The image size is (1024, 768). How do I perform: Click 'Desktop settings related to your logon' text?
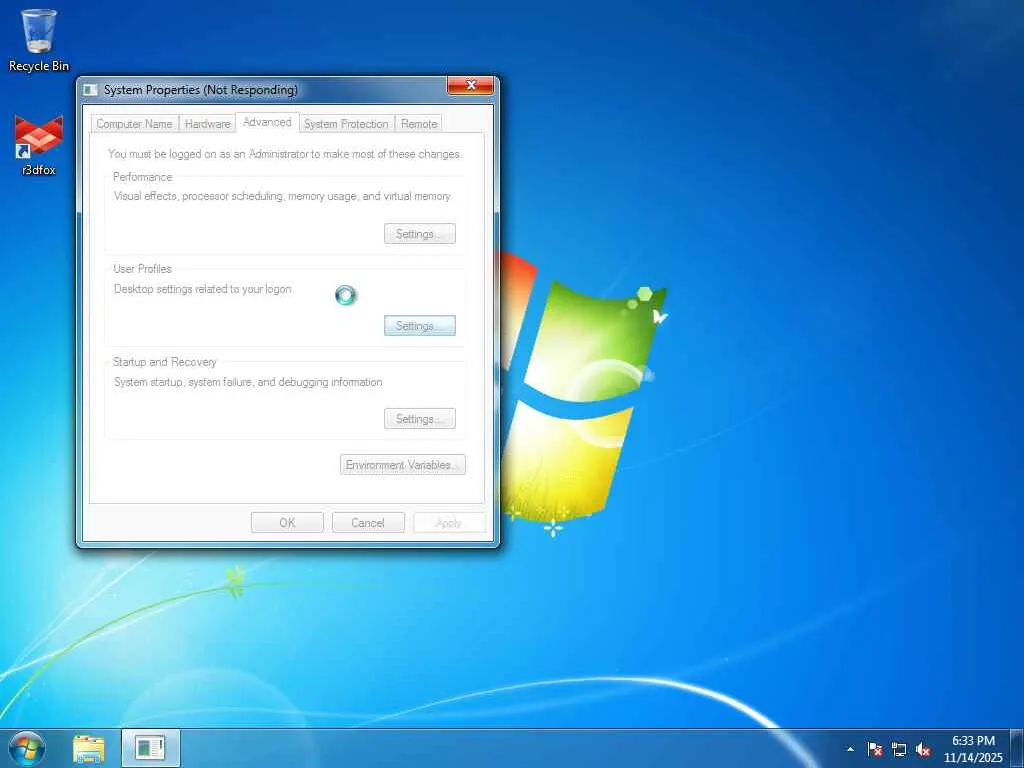click(x=202, y=289)
